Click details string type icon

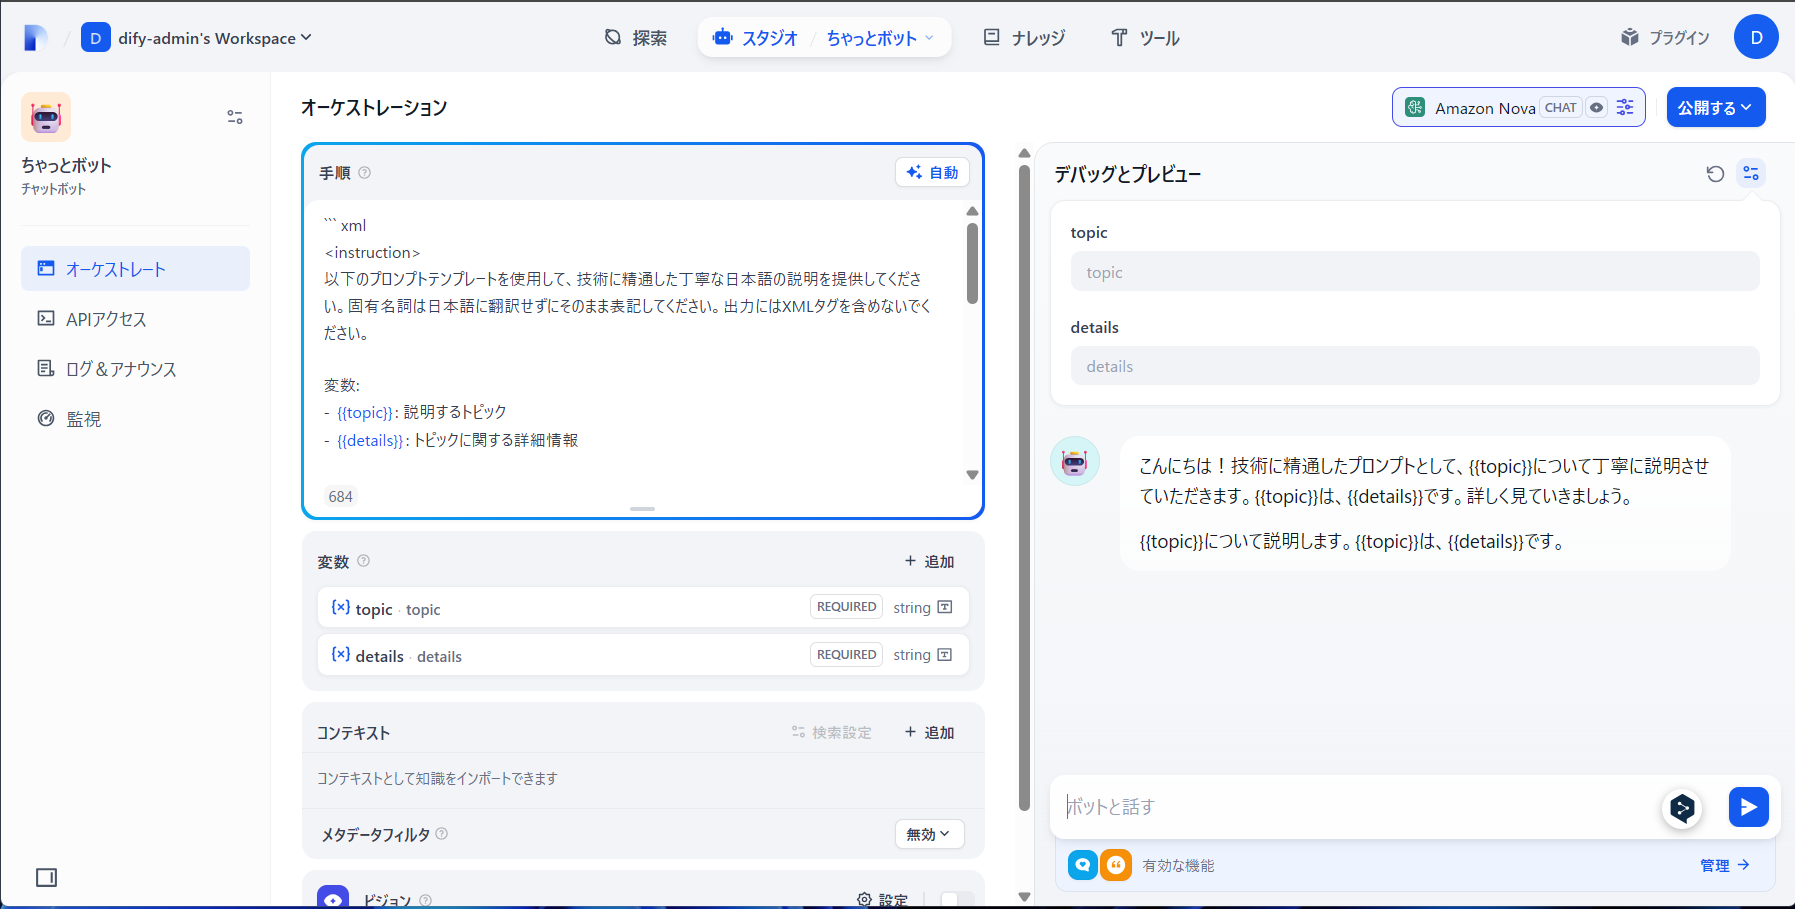tap(945, 655)
